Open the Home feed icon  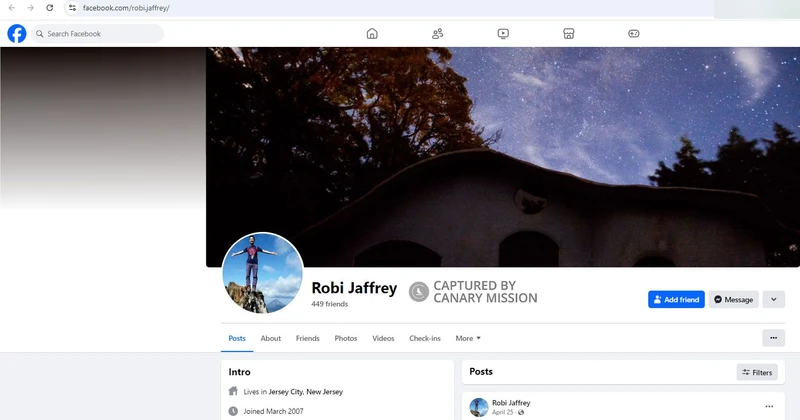[372, 34]
